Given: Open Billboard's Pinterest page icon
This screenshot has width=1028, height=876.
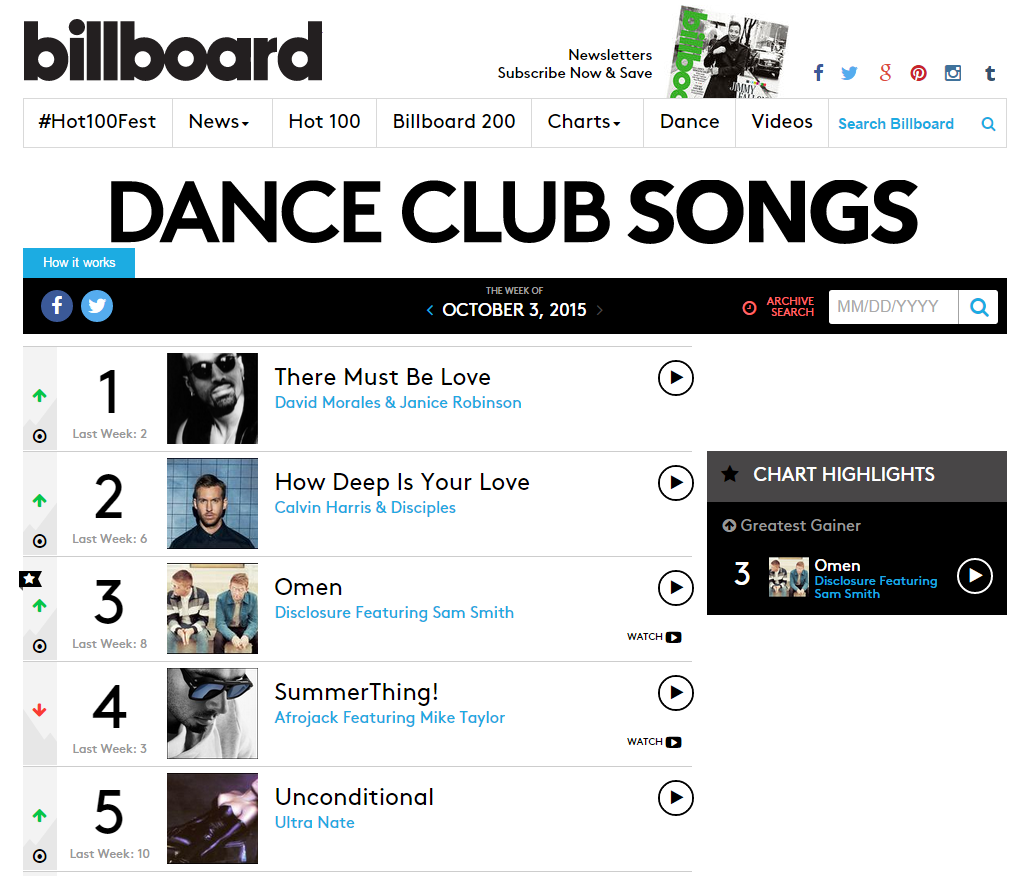Looking at the screenshot, I should [918, 73].
